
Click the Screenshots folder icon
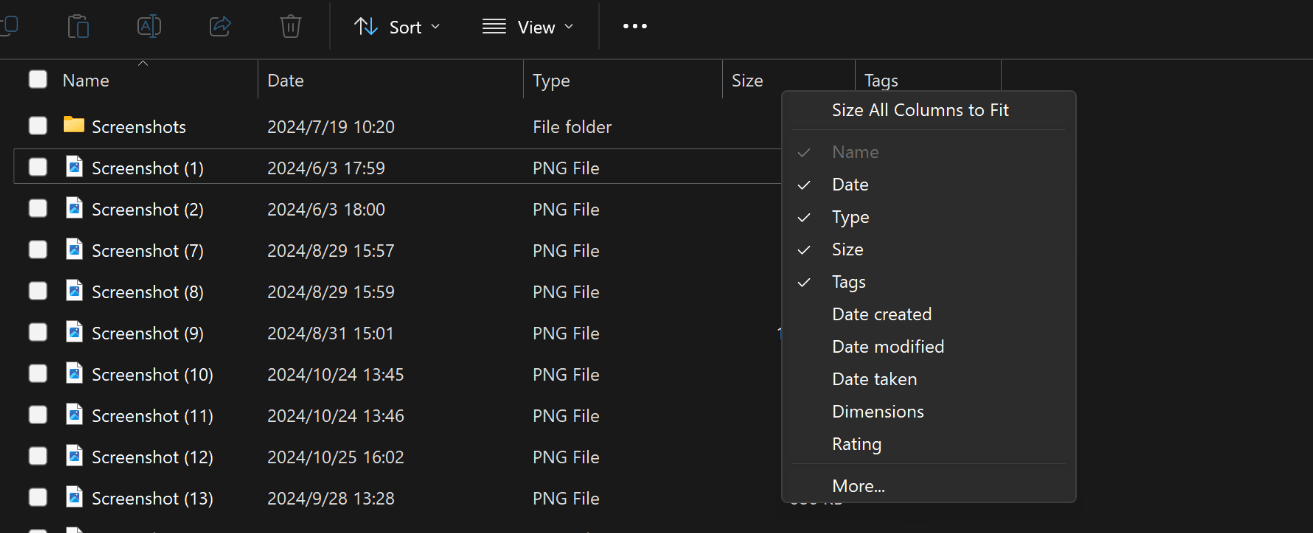point(73,125)
